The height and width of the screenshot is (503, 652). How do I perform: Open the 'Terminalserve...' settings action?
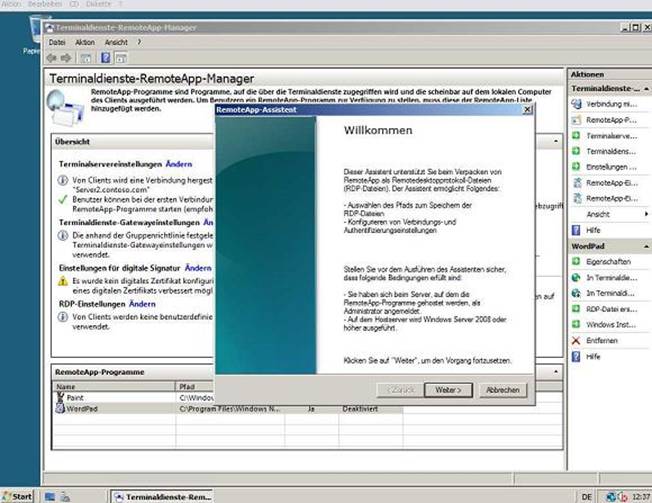point(610,136)
